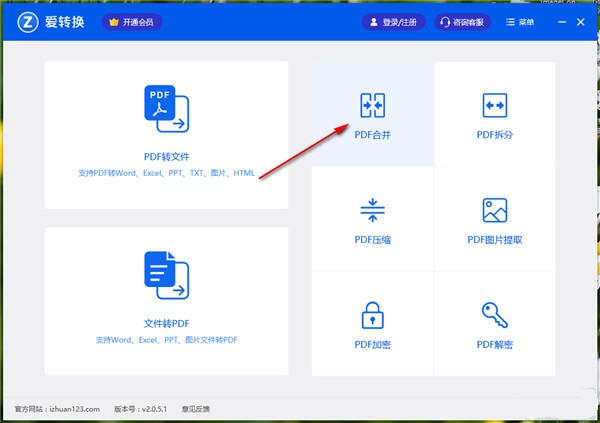Click the PDF解密 label

(495, 345)
